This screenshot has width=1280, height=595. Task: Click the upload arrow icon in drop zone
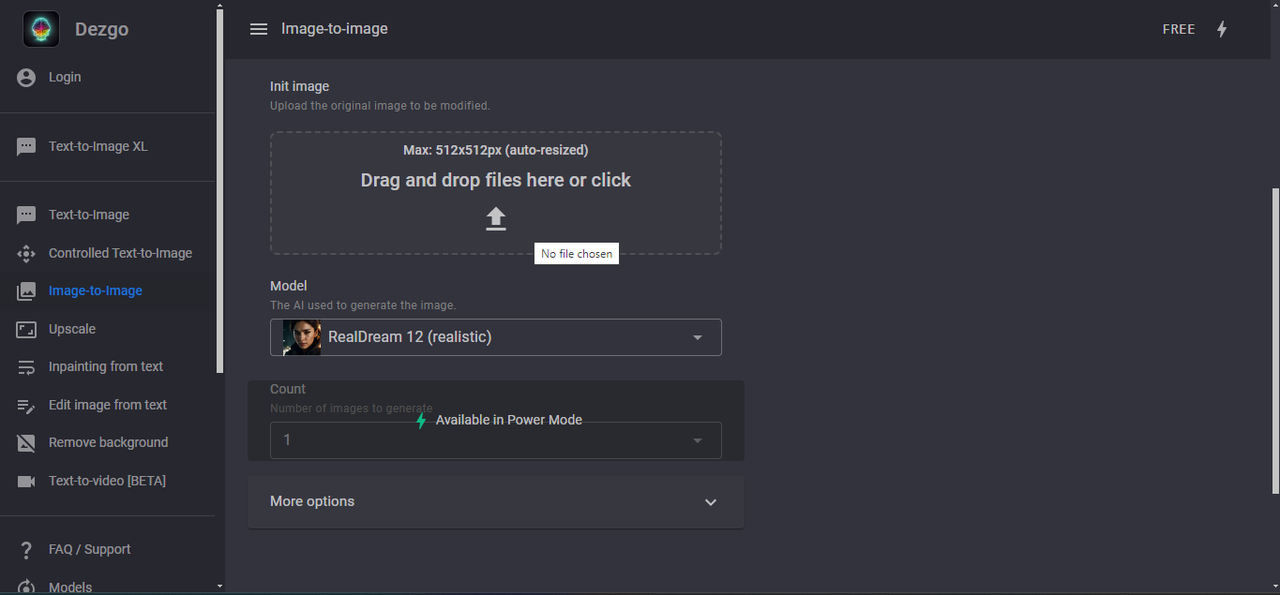click(496, 218)
